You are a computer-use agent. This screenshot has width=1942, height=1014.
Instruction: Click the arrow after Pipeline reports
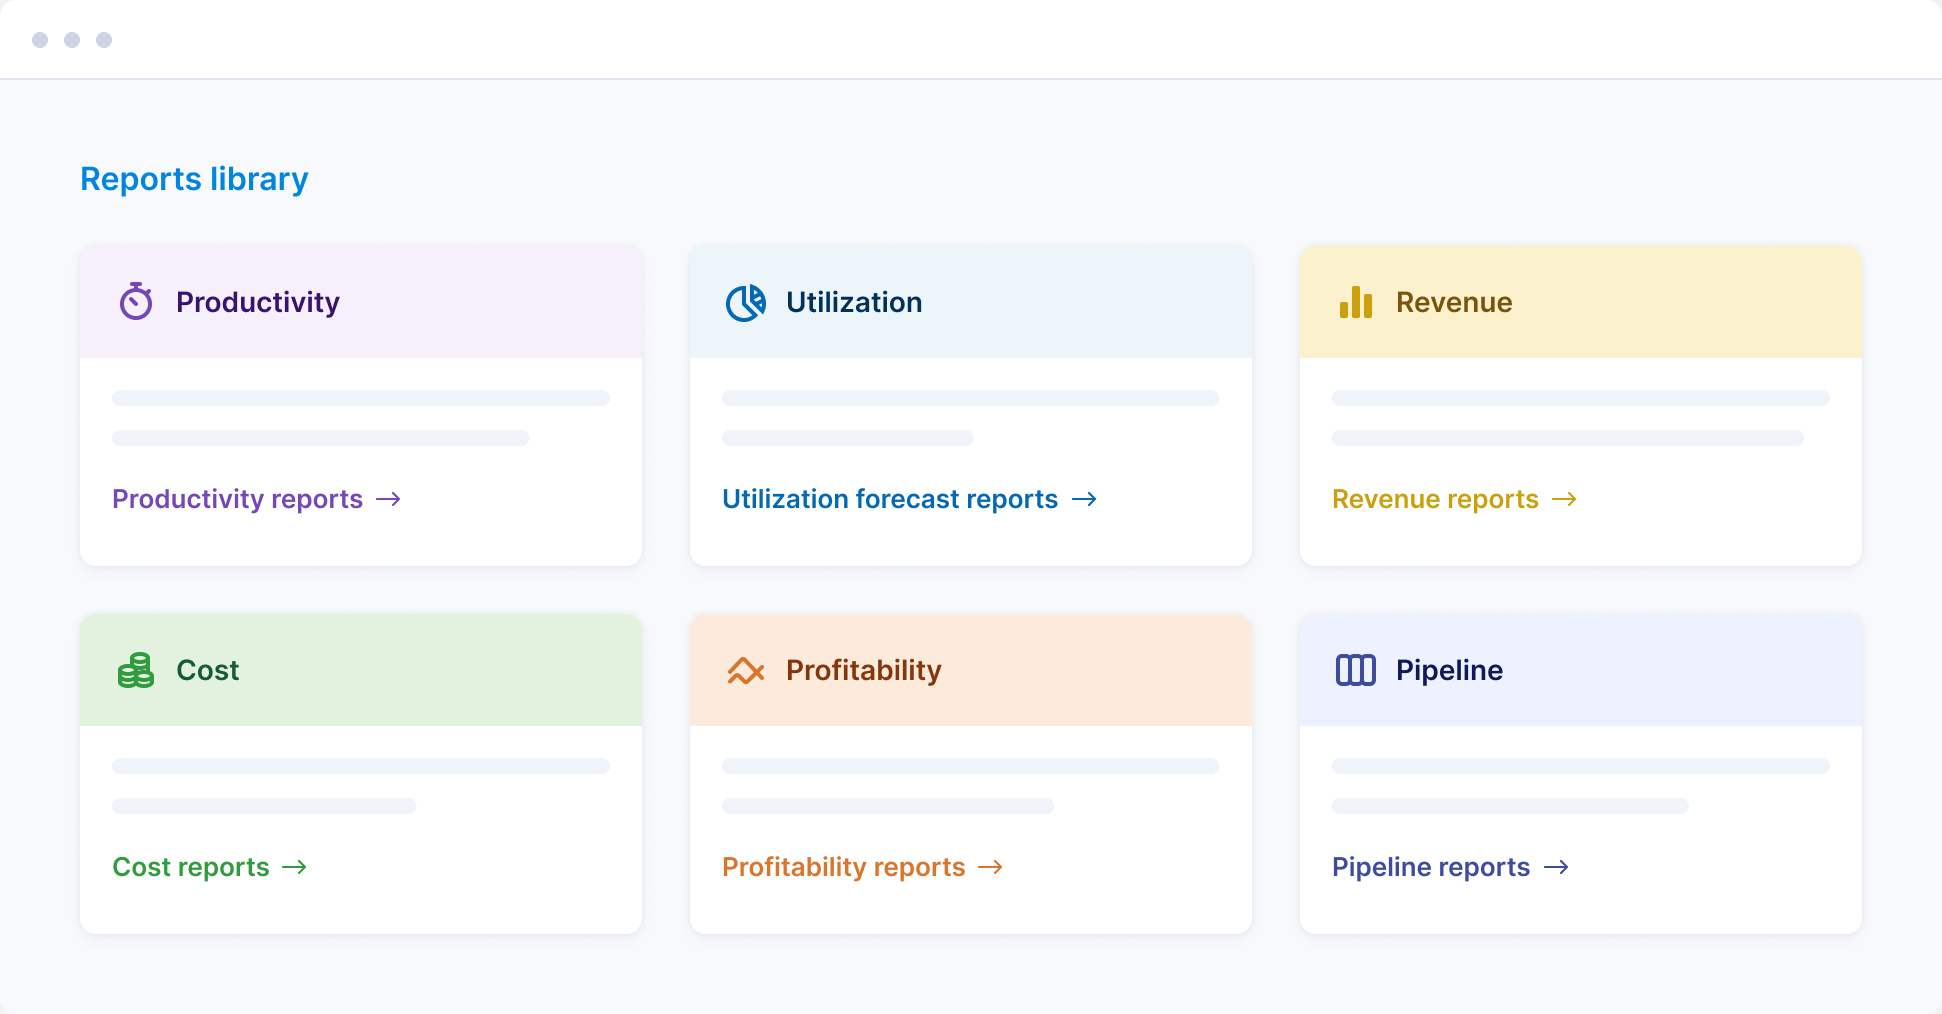(1556, 867)
